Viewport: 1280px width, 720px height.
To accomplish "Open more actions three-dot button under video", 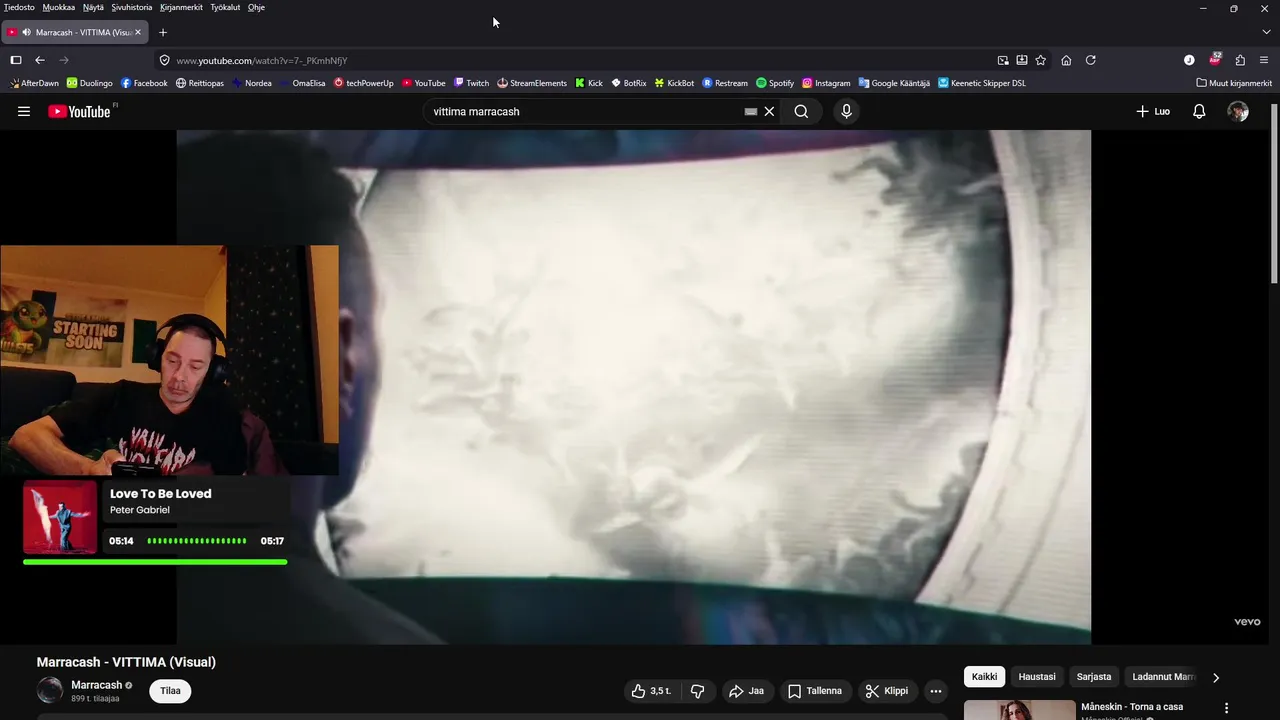I will click(935, 691).
